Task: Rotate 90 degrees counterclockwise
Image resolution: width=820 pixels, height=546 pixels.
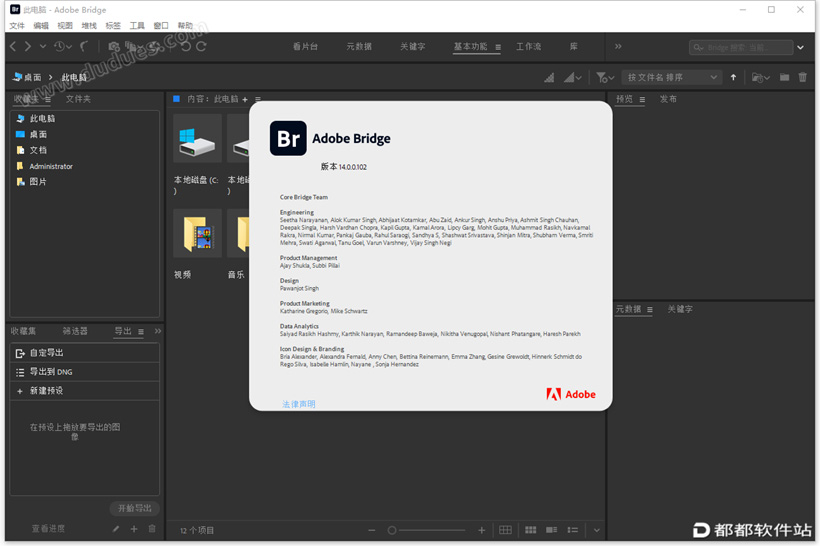Action: pyautogui.click(x=186, y=47)
